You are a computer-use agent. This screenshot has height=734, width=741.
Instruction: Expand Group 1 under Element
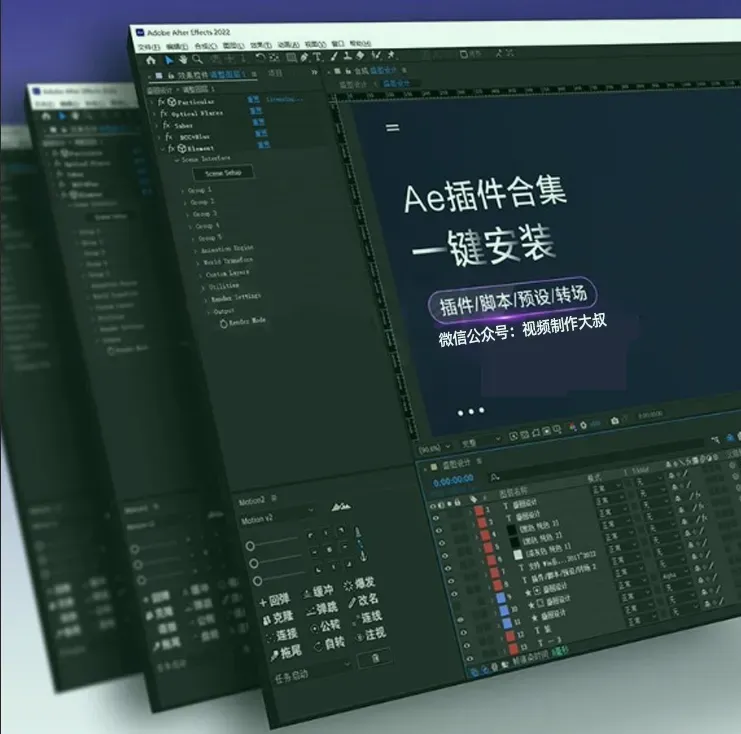[183, 191]
